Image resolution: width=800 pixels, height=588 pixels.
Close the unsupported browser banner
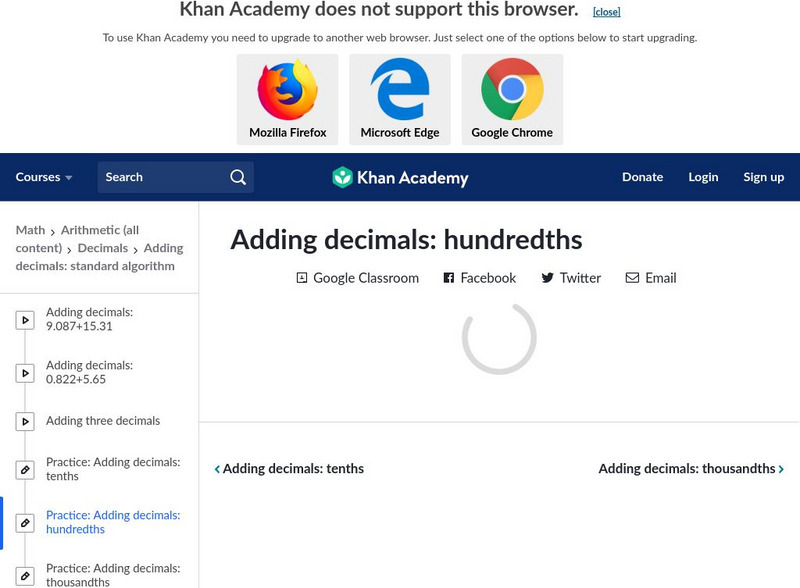click(606, 12)
